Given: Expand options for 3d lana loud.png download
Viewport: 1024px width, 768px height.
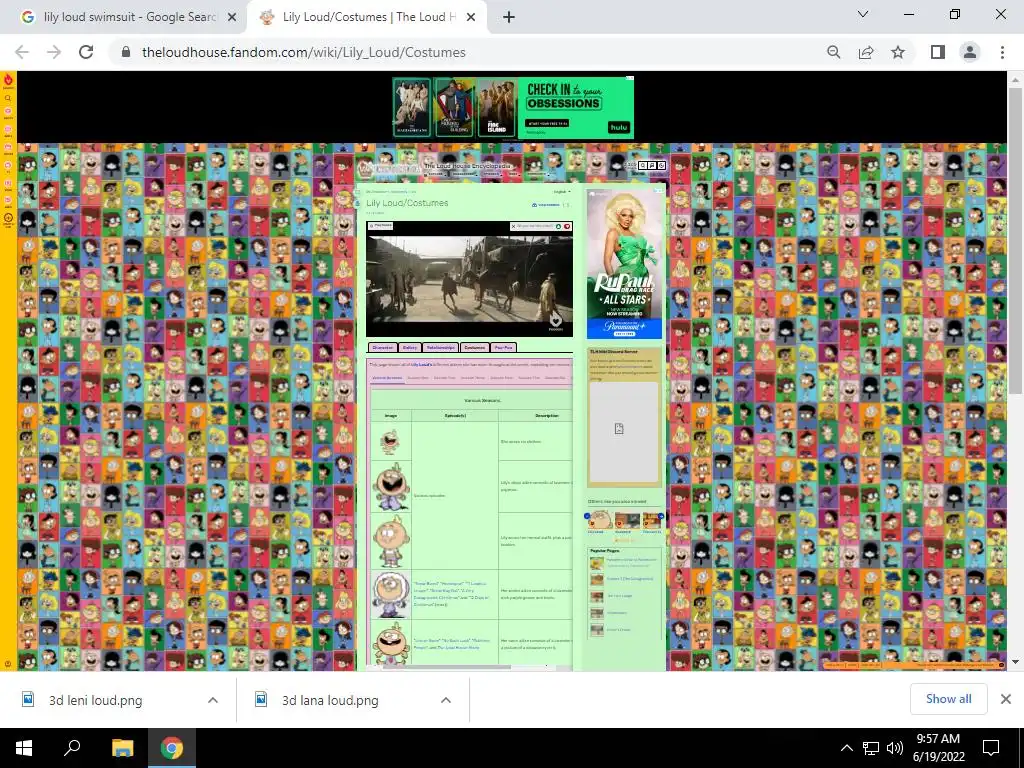Looking at the screenshot, I should [445, 700].
